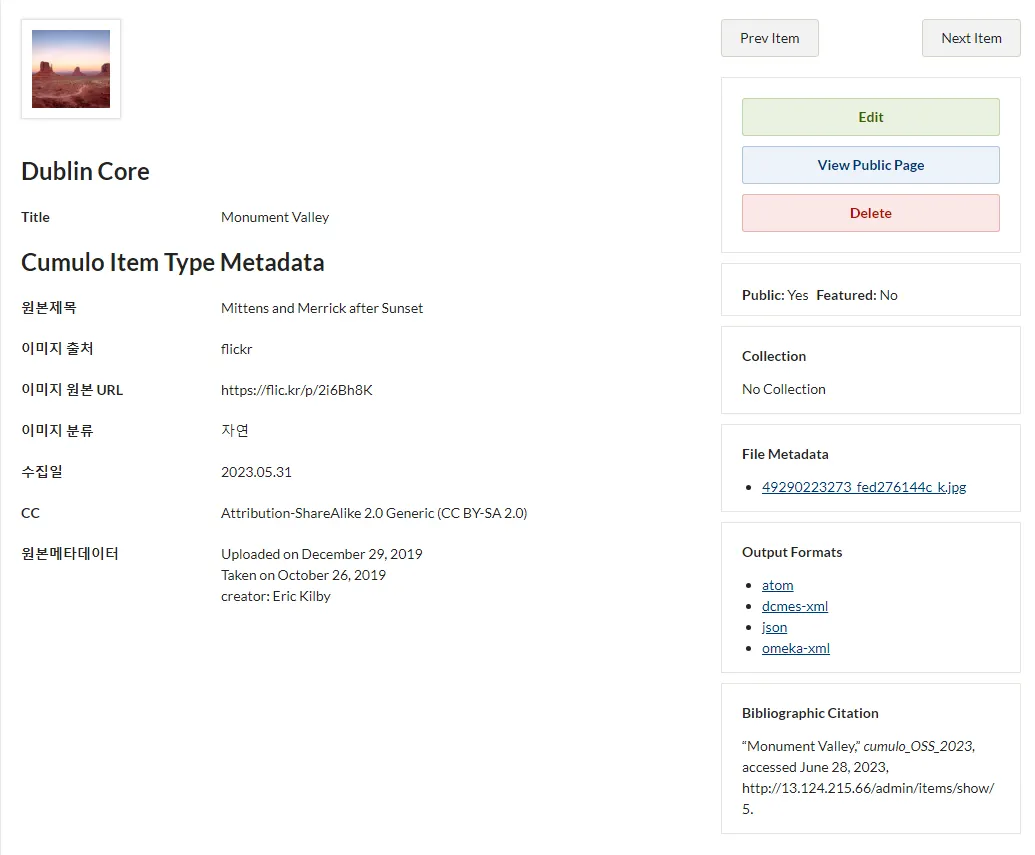Open the dcmes-xml output format
The height and width of the screenshot is (855, 1035).
pos(794,606)
